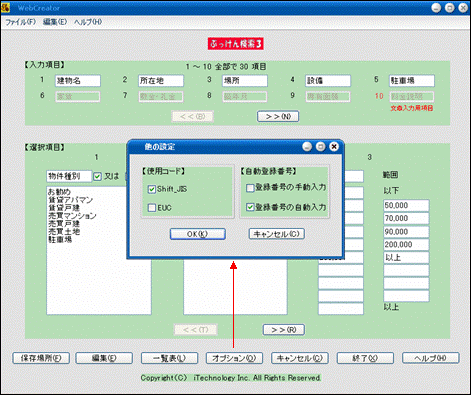
Task: Click the OK(K) button in dialog
Action: coord(198,234)
